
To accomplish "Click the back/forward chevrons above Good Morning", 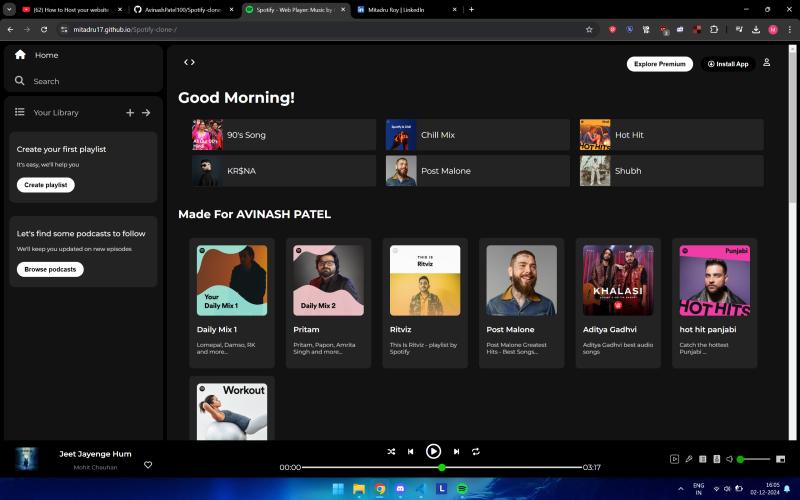I will click(189, 62).
